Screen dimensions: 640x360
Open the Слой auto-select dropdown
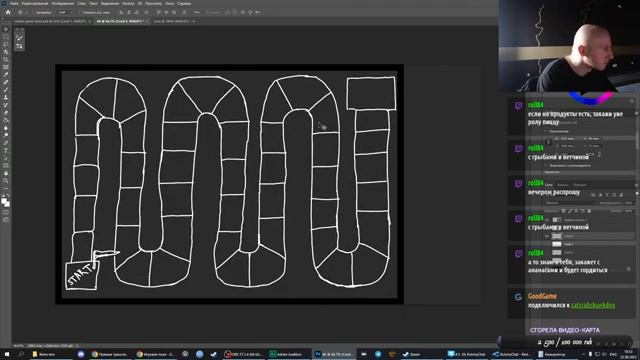65,12
